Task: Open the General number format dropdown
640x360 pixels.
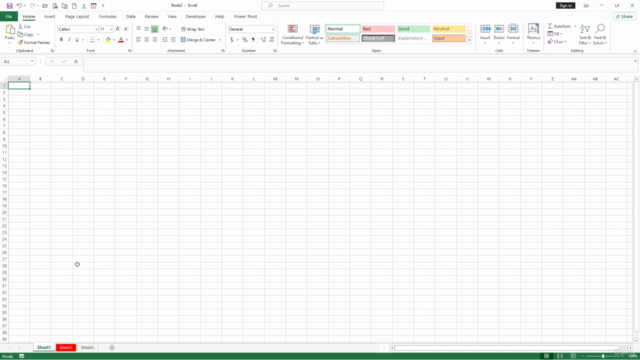Action: tap(273, 29)
